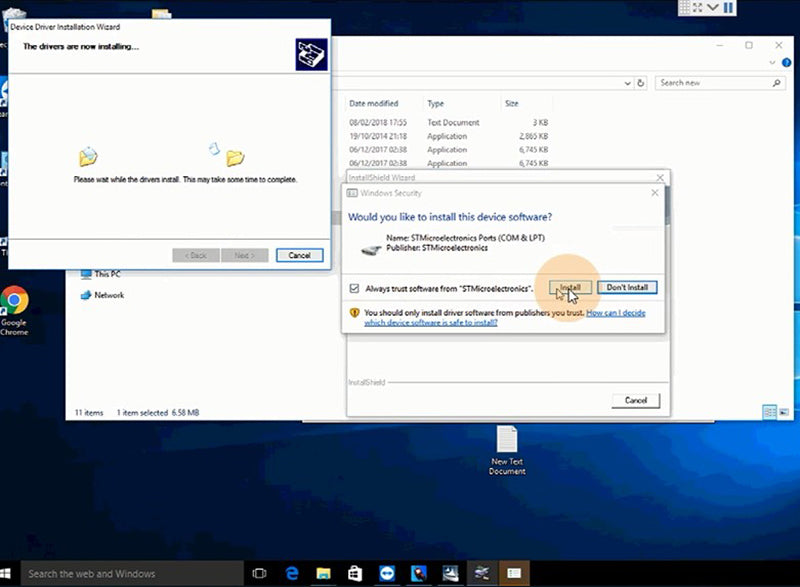800x587 pixels.
Task: Cancel the InstallShield Wizard
Action: coord(636,400)
